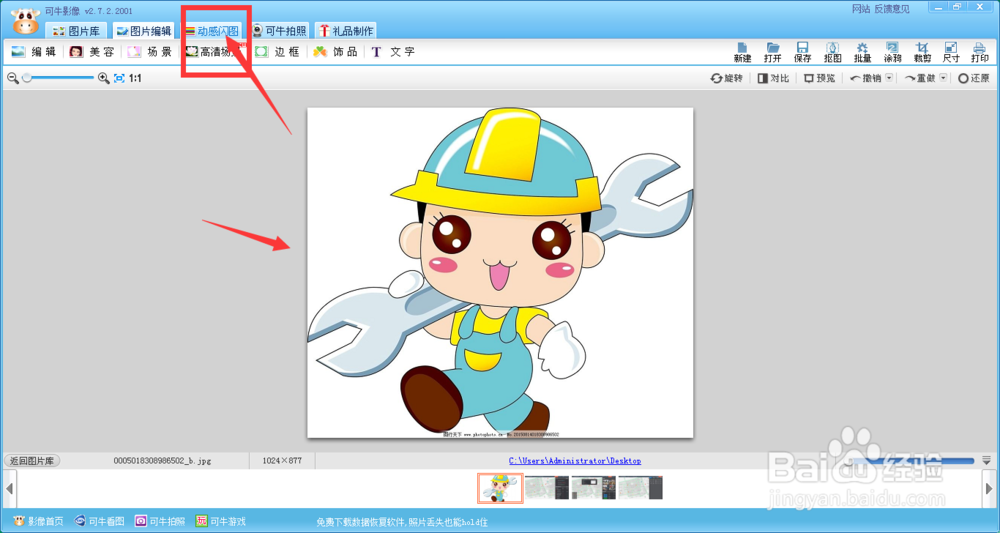Toggle the 预览 preview mode
Viewport: 1000px width, 533px height.
pyautogui.click(x=819, y=78)
